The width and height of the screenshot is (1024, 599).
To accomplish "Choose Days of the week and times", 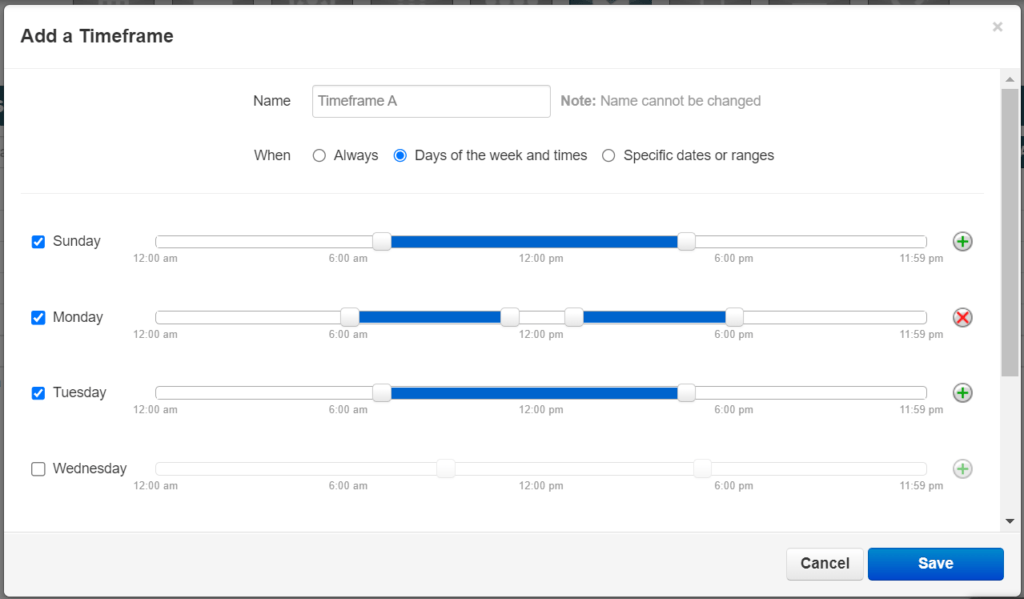I will point(400,156).
